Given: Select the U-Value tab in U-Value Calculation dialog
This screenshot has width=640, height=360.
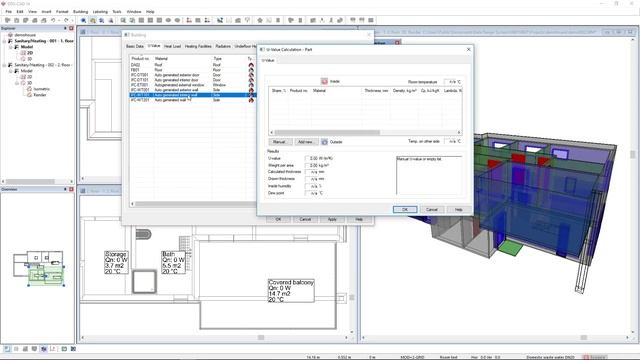Looking at the screenshot, I should point(268,60).
